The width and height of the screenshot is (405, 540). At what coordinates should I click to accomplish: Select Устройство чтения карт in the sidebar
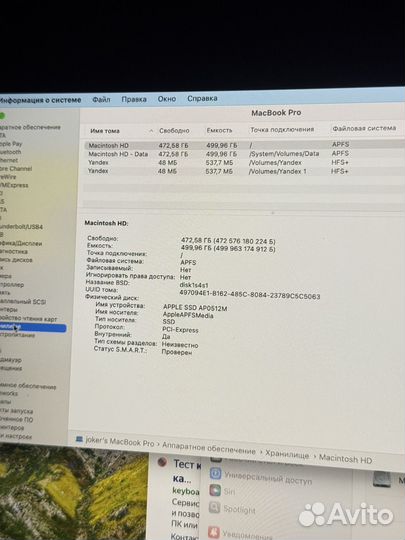click(29, 319)
